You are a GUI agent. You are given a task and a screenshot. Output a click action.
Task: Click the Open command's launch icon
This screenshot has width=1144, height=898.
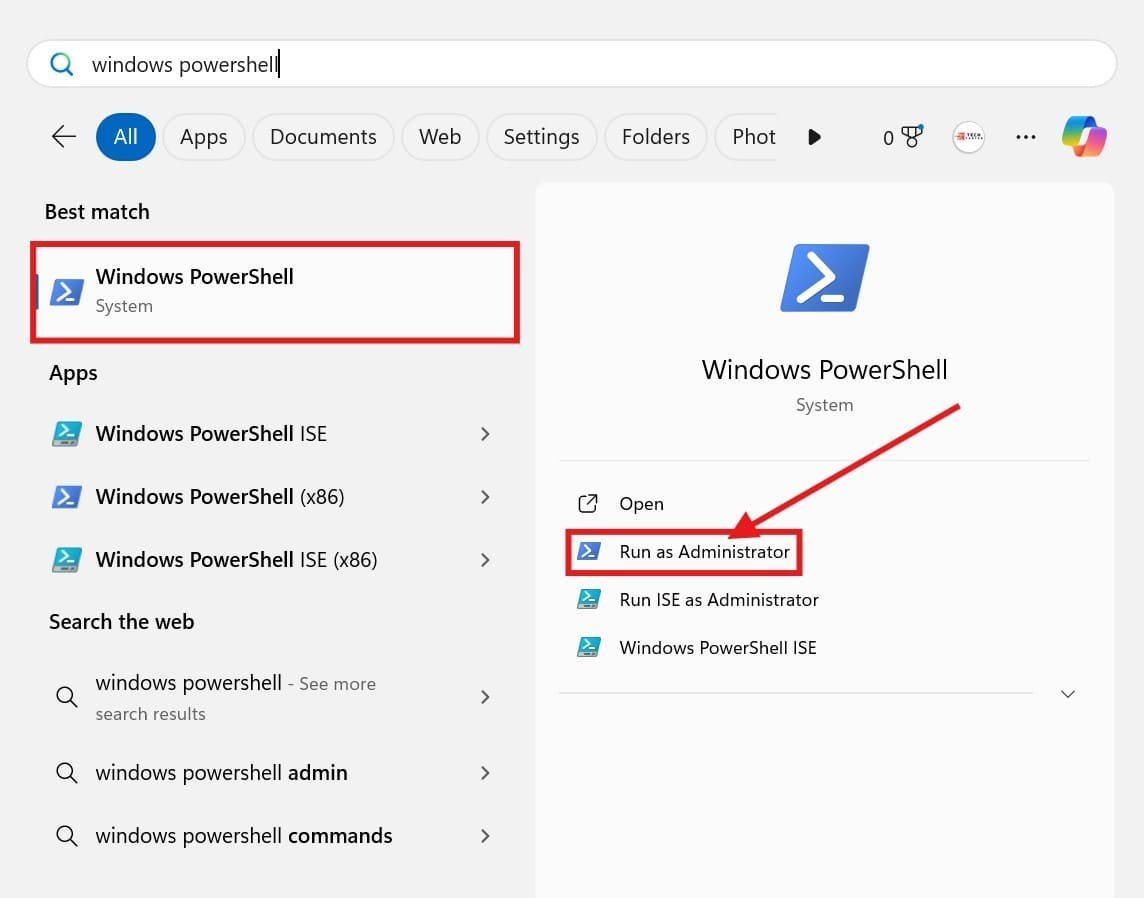[587, 504]
